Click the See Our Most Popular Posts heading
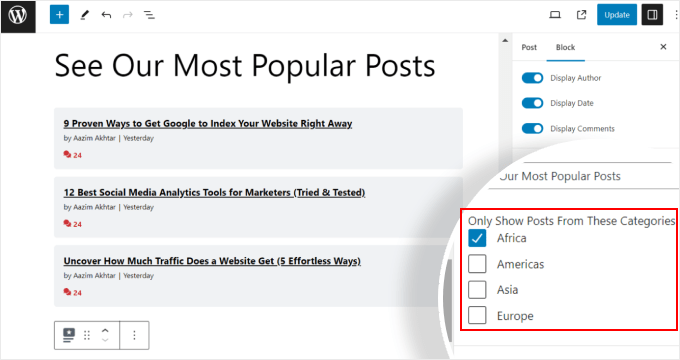This screenshot has height=360, width=680. [x=245, y=66]
